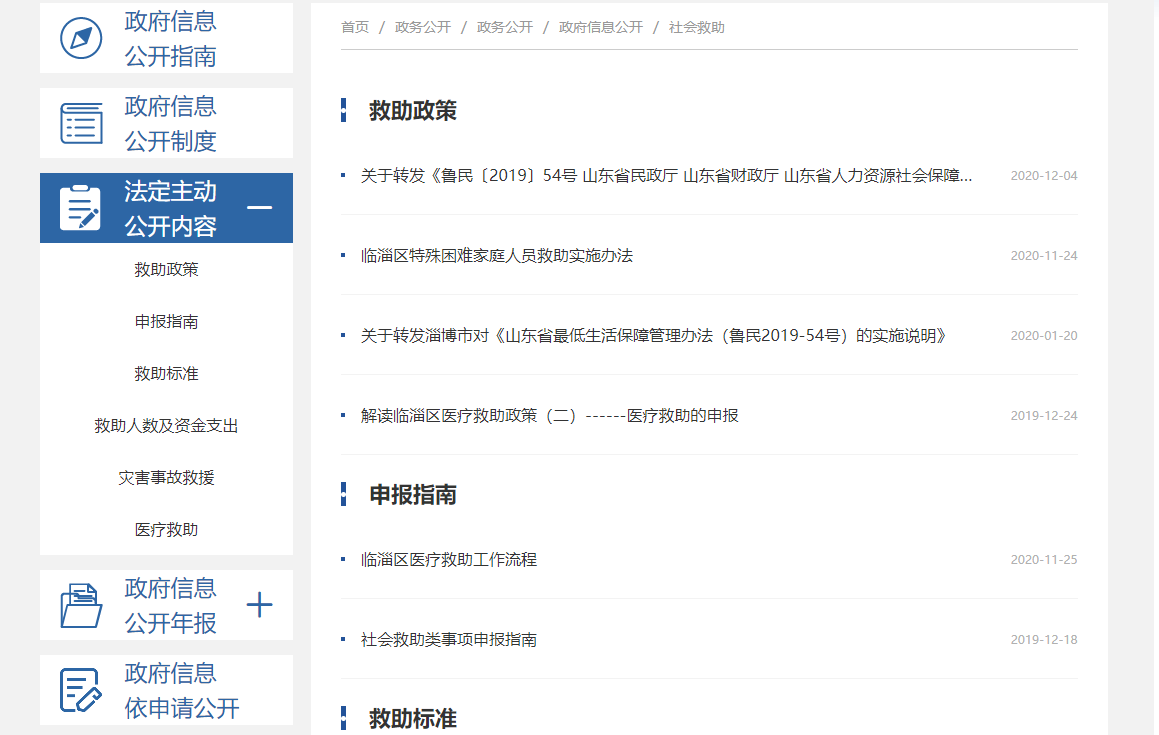Select 救助政策 in the sidebar submenu

(166, 270)
